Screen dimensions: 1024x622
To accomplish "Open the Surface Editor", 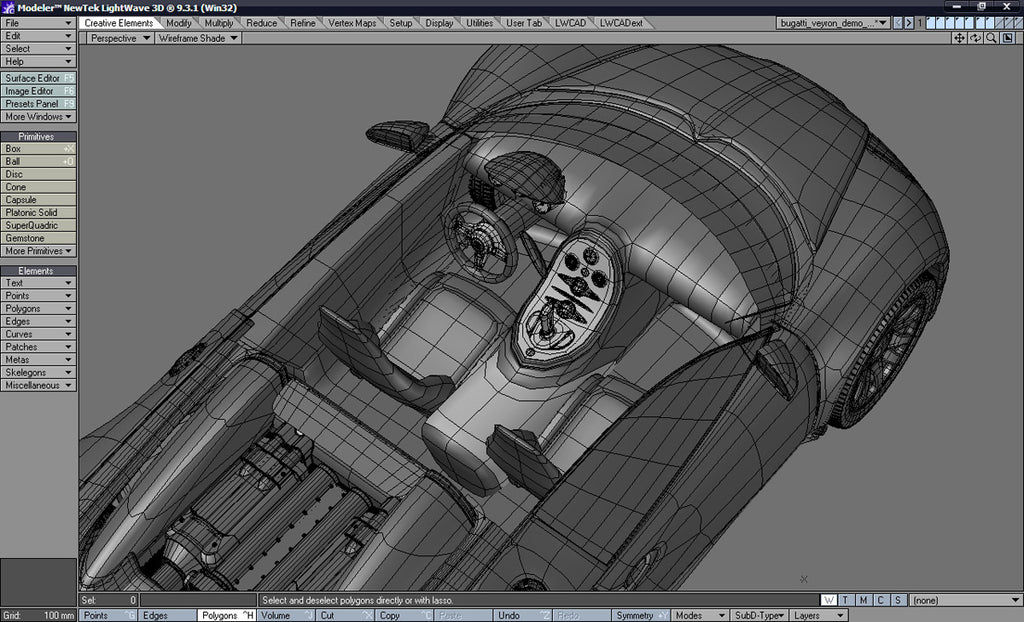I will pos(38,77).
